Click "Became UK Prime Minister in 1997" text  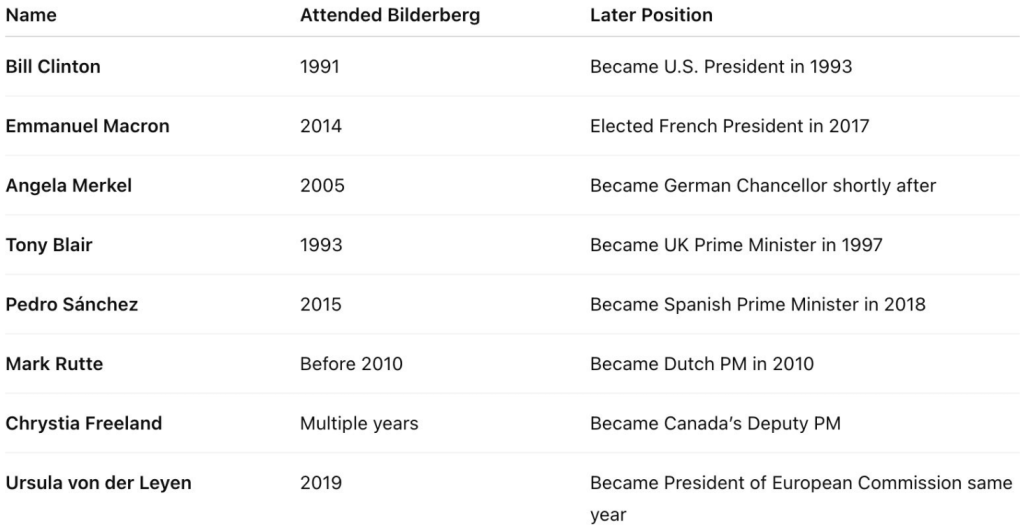(736, 245)
